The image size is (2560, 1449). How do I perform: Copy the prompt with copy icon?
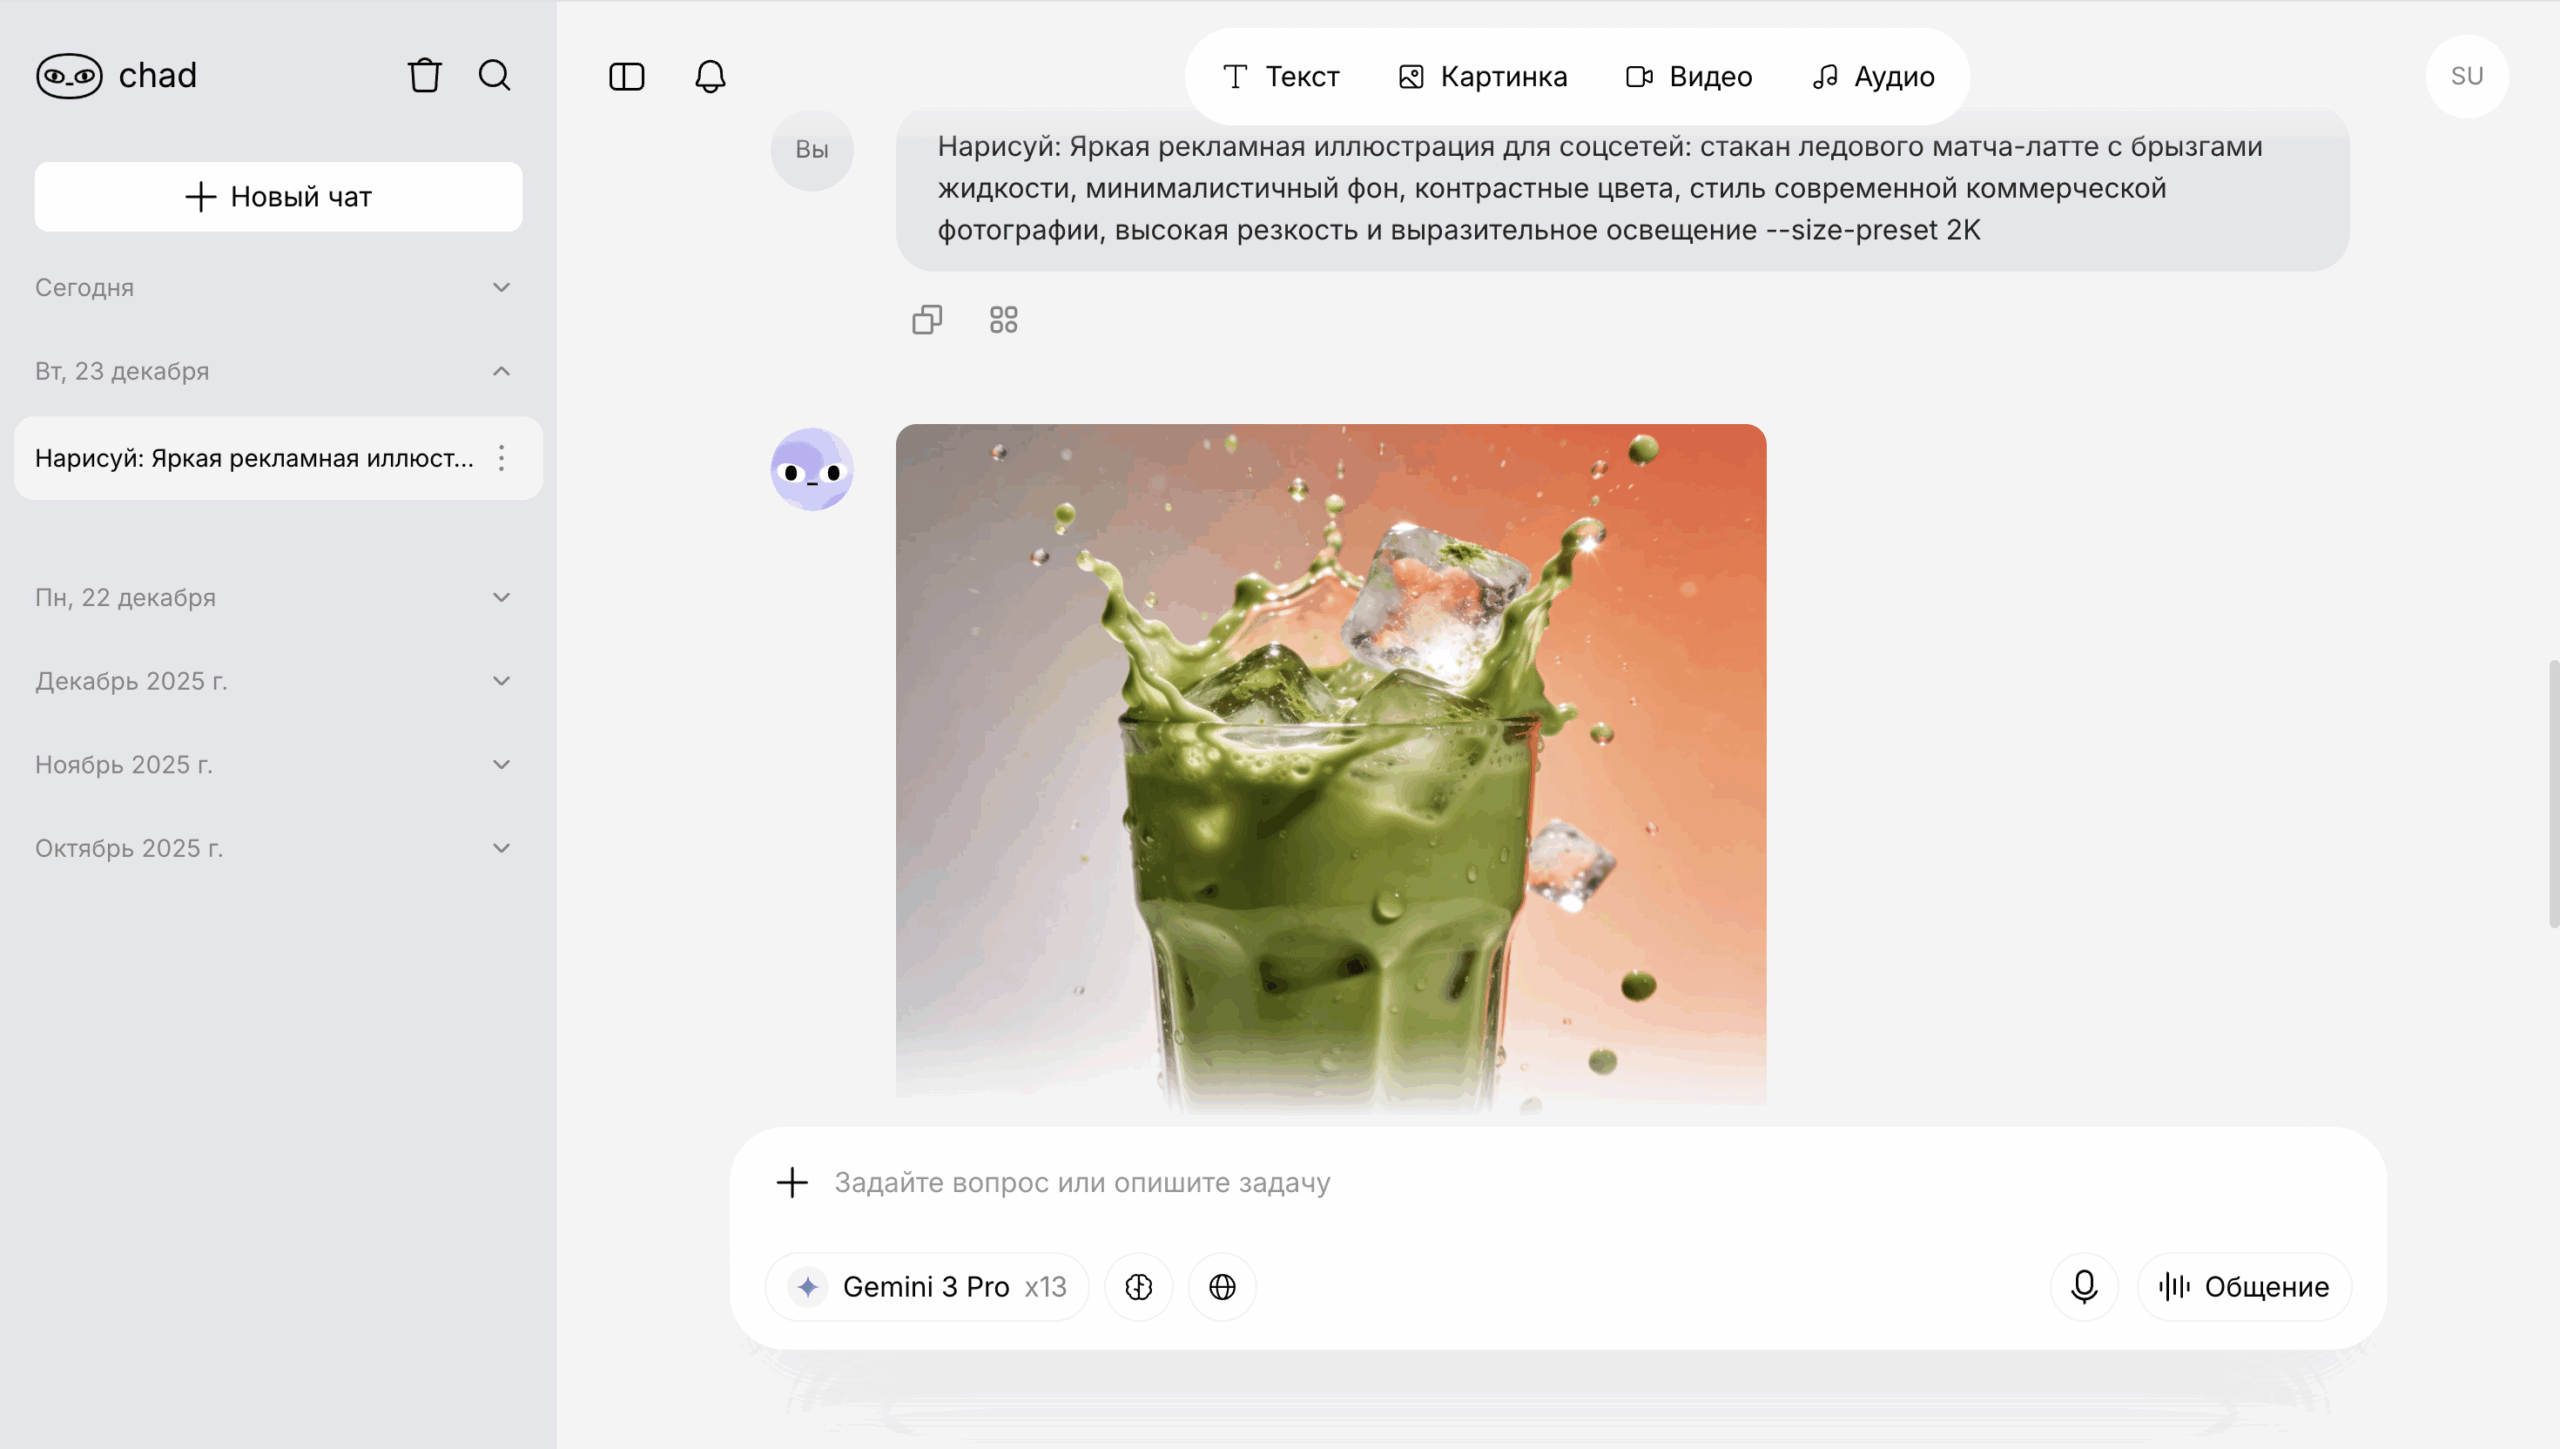[927, 320]
